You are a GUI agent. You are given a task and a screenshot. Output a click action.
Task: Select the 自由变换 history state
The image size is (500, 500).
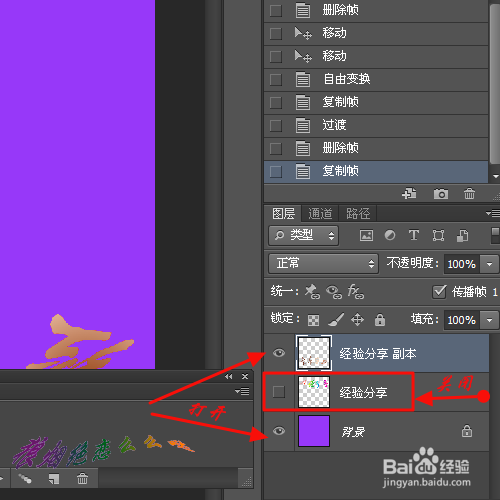[376, 80]
